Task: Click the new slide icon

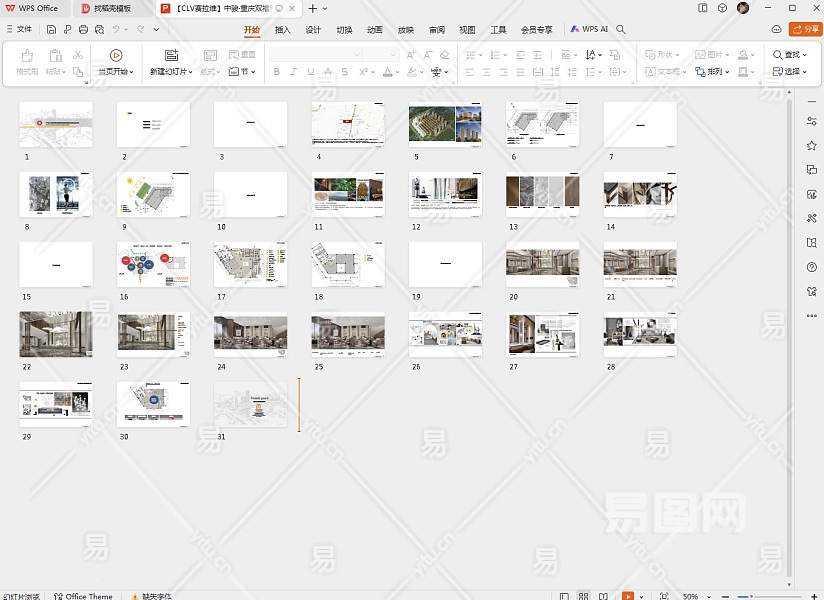Action: pos(171,55)
